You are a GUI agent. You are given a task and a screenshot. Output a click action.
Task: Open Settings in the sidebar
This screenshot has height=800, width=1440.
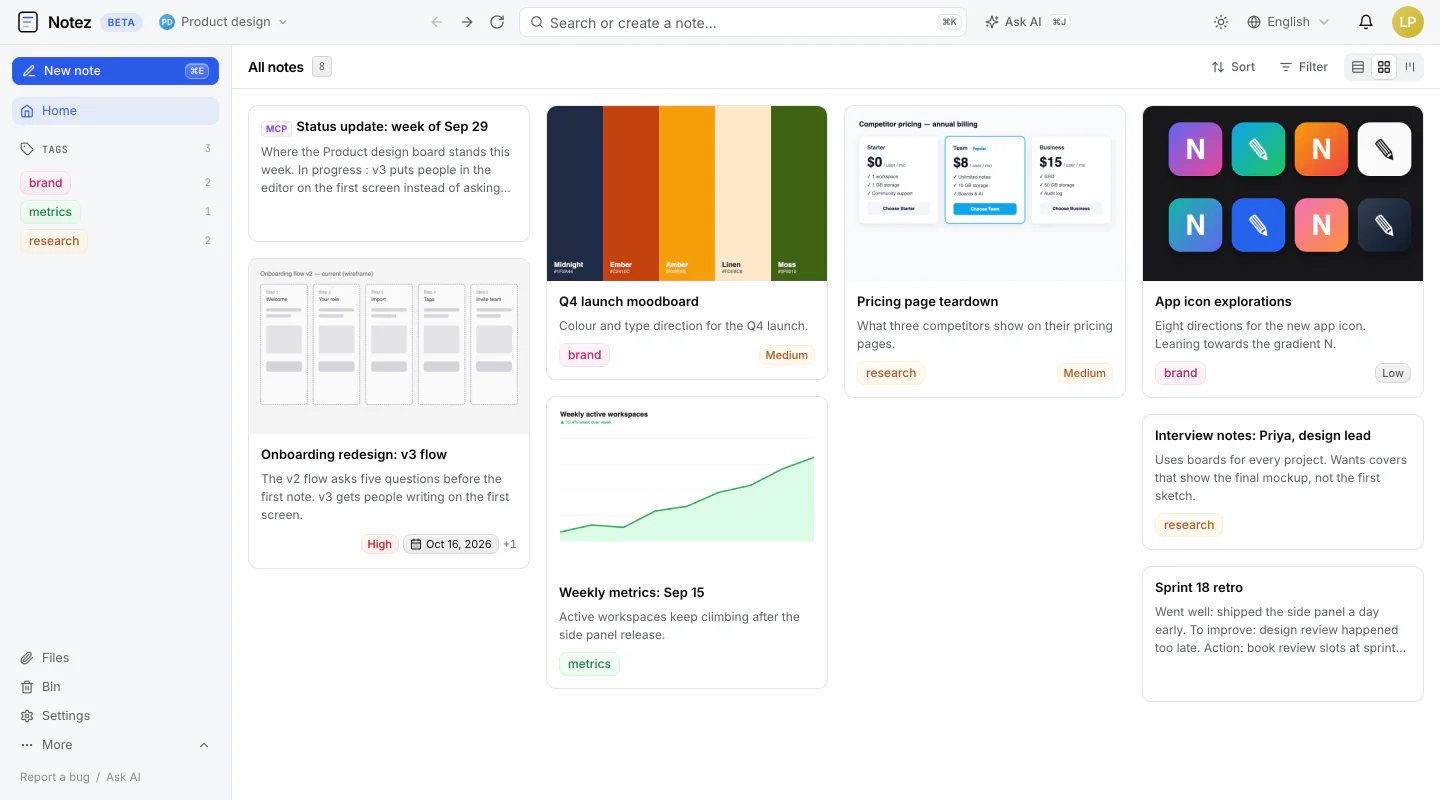pos(115,716)
